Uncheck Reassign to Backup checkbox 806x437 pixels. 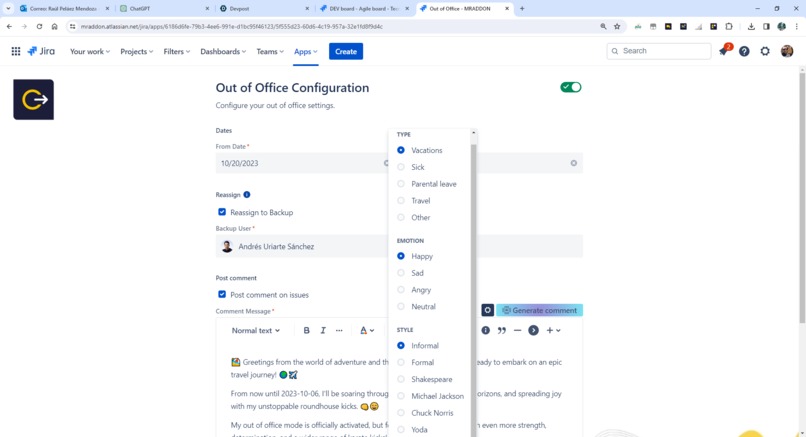click(x=222, y=212)
